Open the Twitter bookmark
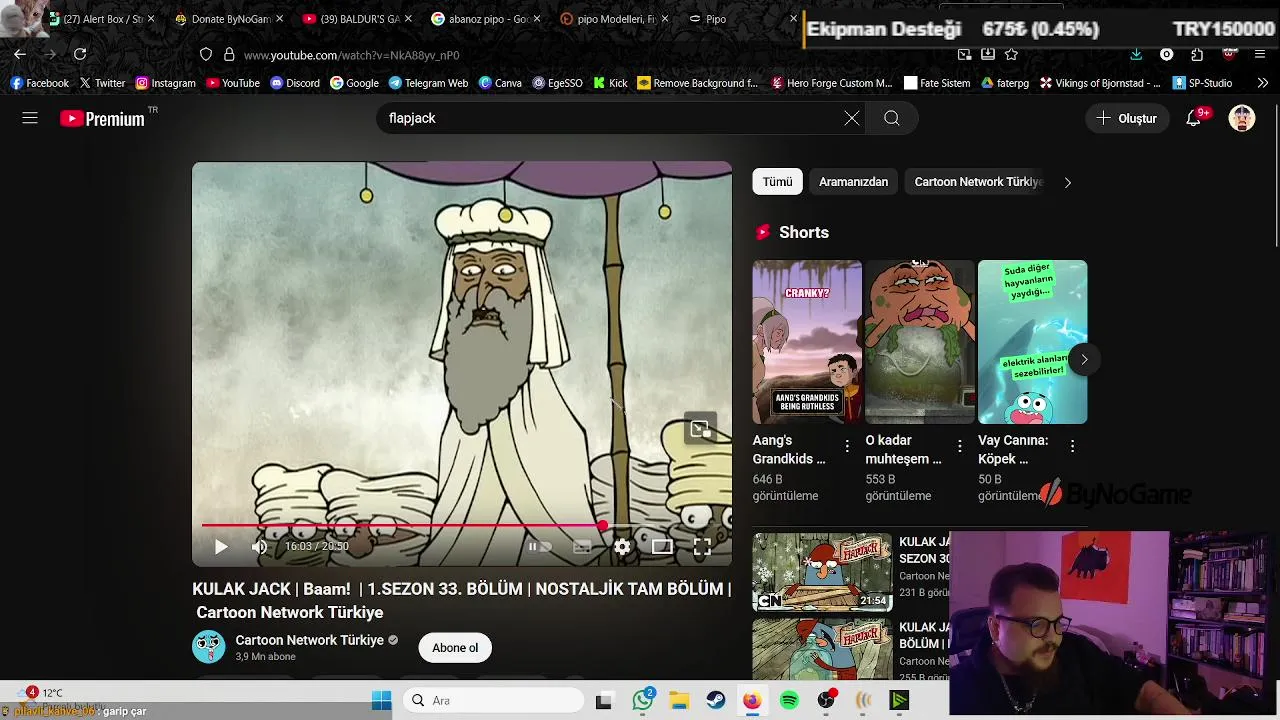Screen dimensions: 1280x720 (102, 83)
